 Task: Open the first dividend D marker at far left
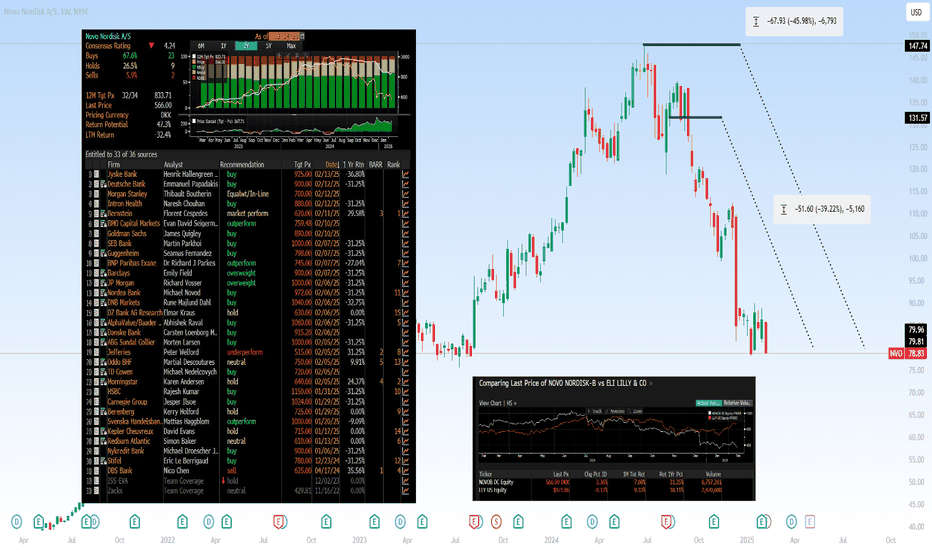pyautogui.click(x=17, y=522)
